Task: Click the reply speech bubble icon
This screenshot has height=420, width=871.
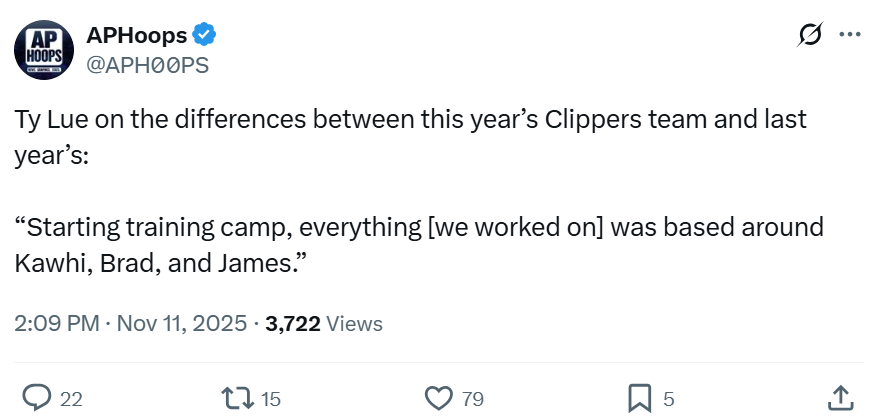Action: (37, 398)
